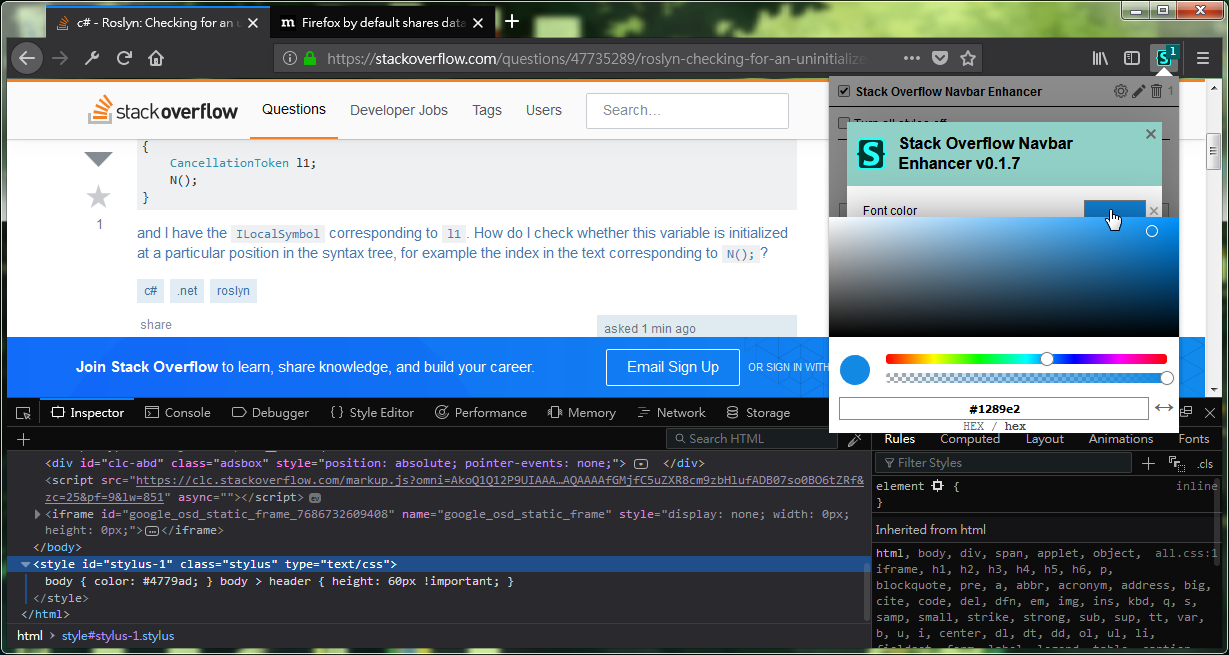Open the Computed styles tab

click(970, 439)
